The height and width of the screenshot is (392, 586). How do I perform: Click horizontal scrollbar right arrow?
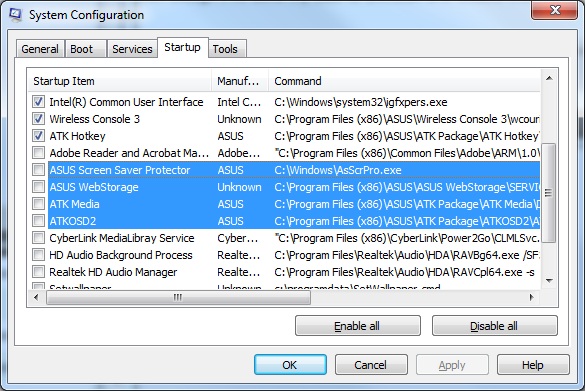(531, 297)
